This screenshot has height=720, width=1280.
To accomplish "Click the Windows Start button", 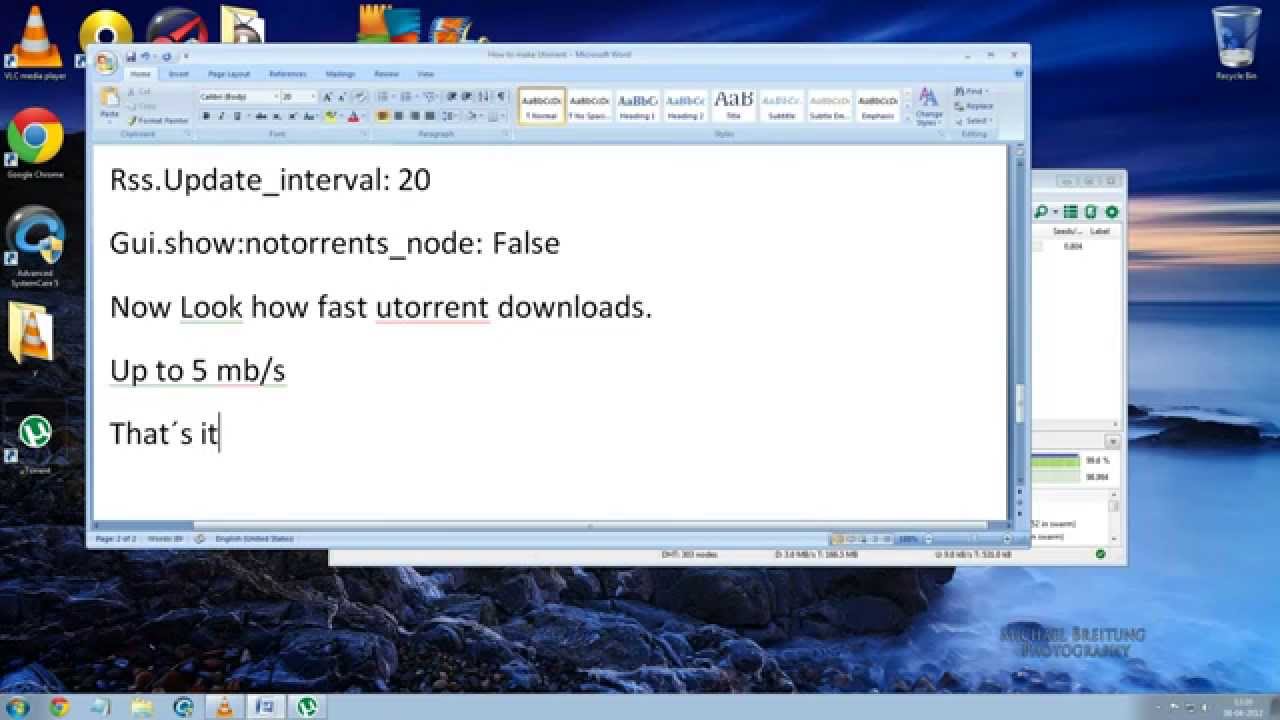I will point(17,706).
